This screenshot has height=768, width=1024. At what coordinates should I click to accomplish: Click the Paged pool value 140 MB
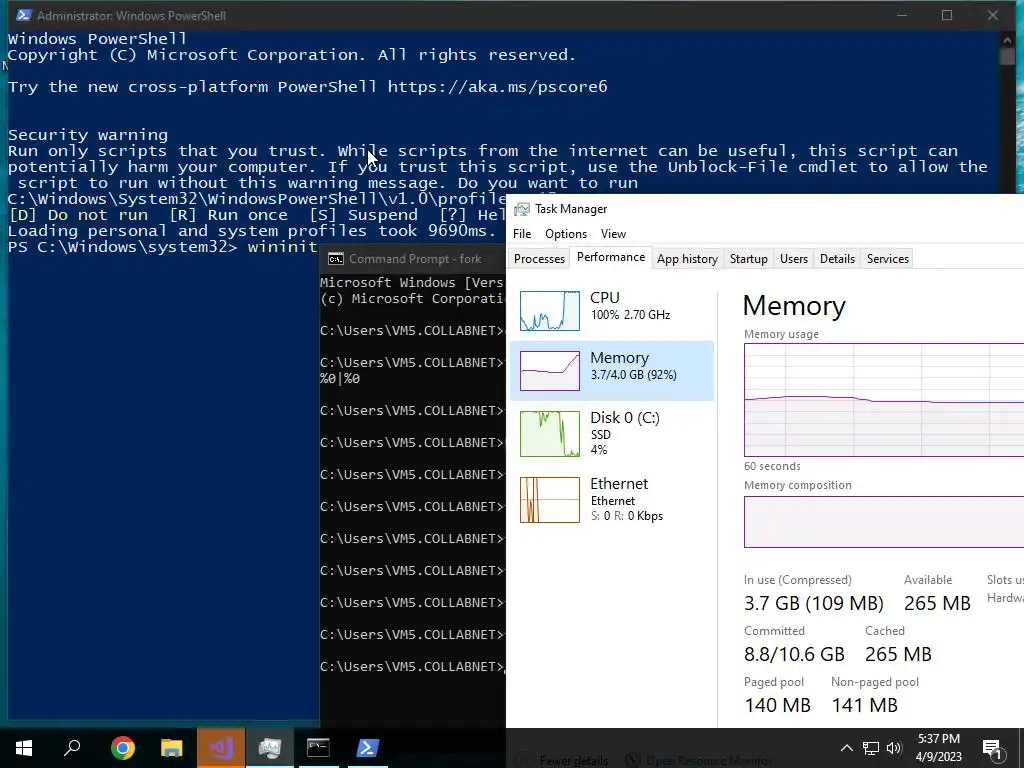pos(777,705)
